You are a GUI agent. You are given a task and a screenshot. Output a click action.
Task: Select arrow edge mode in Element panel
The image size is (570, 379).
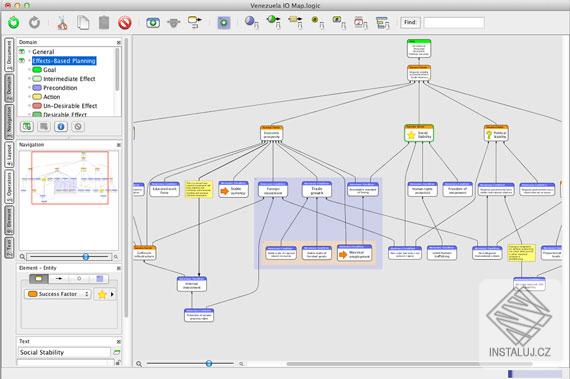[59, 279]
